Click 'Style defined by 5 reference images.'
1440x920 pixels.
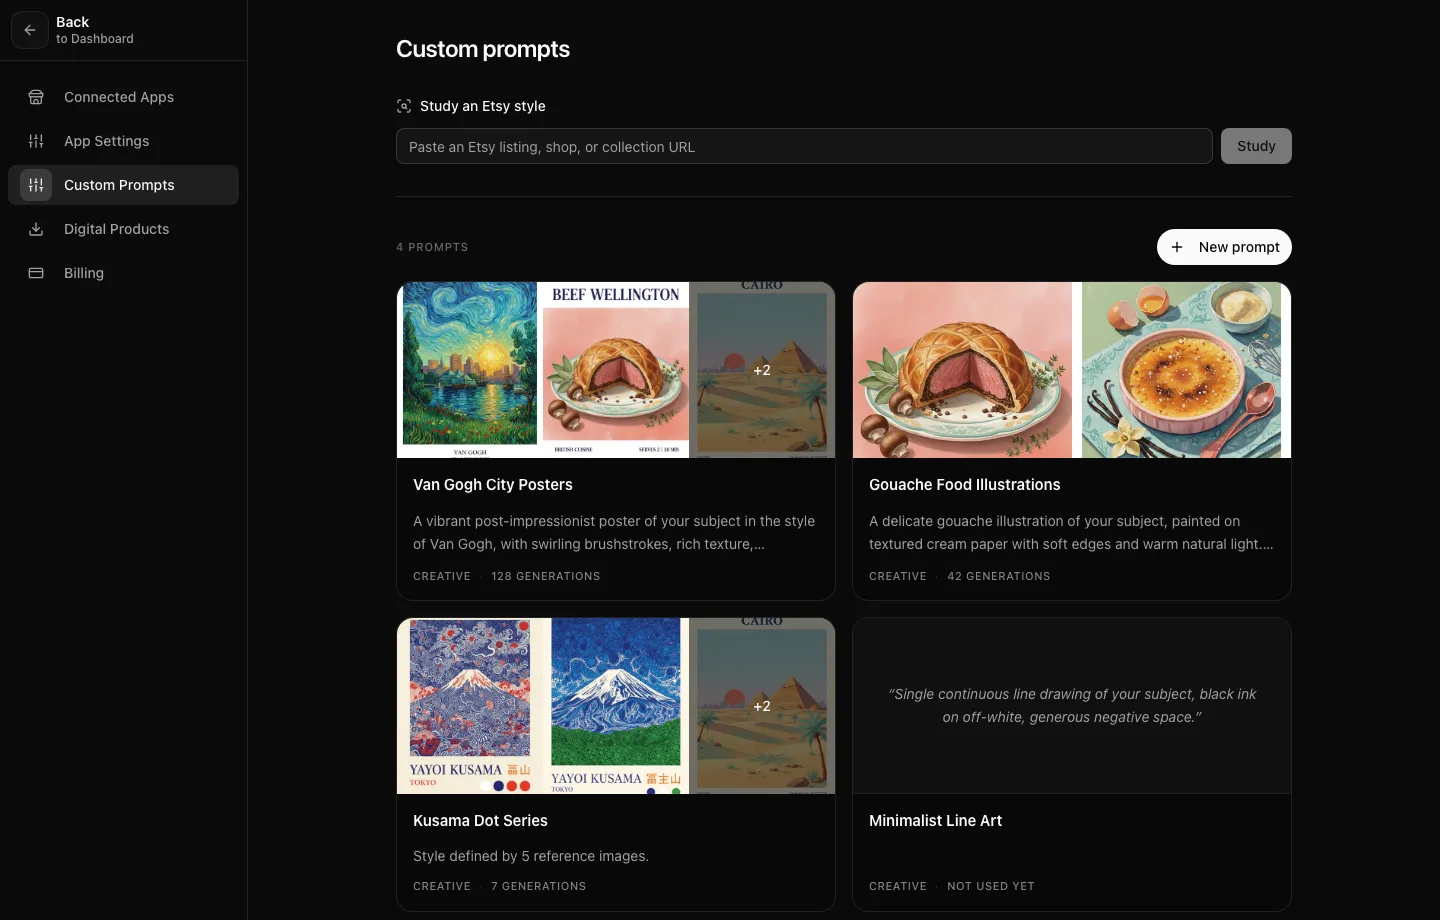(x=531, y=856)
